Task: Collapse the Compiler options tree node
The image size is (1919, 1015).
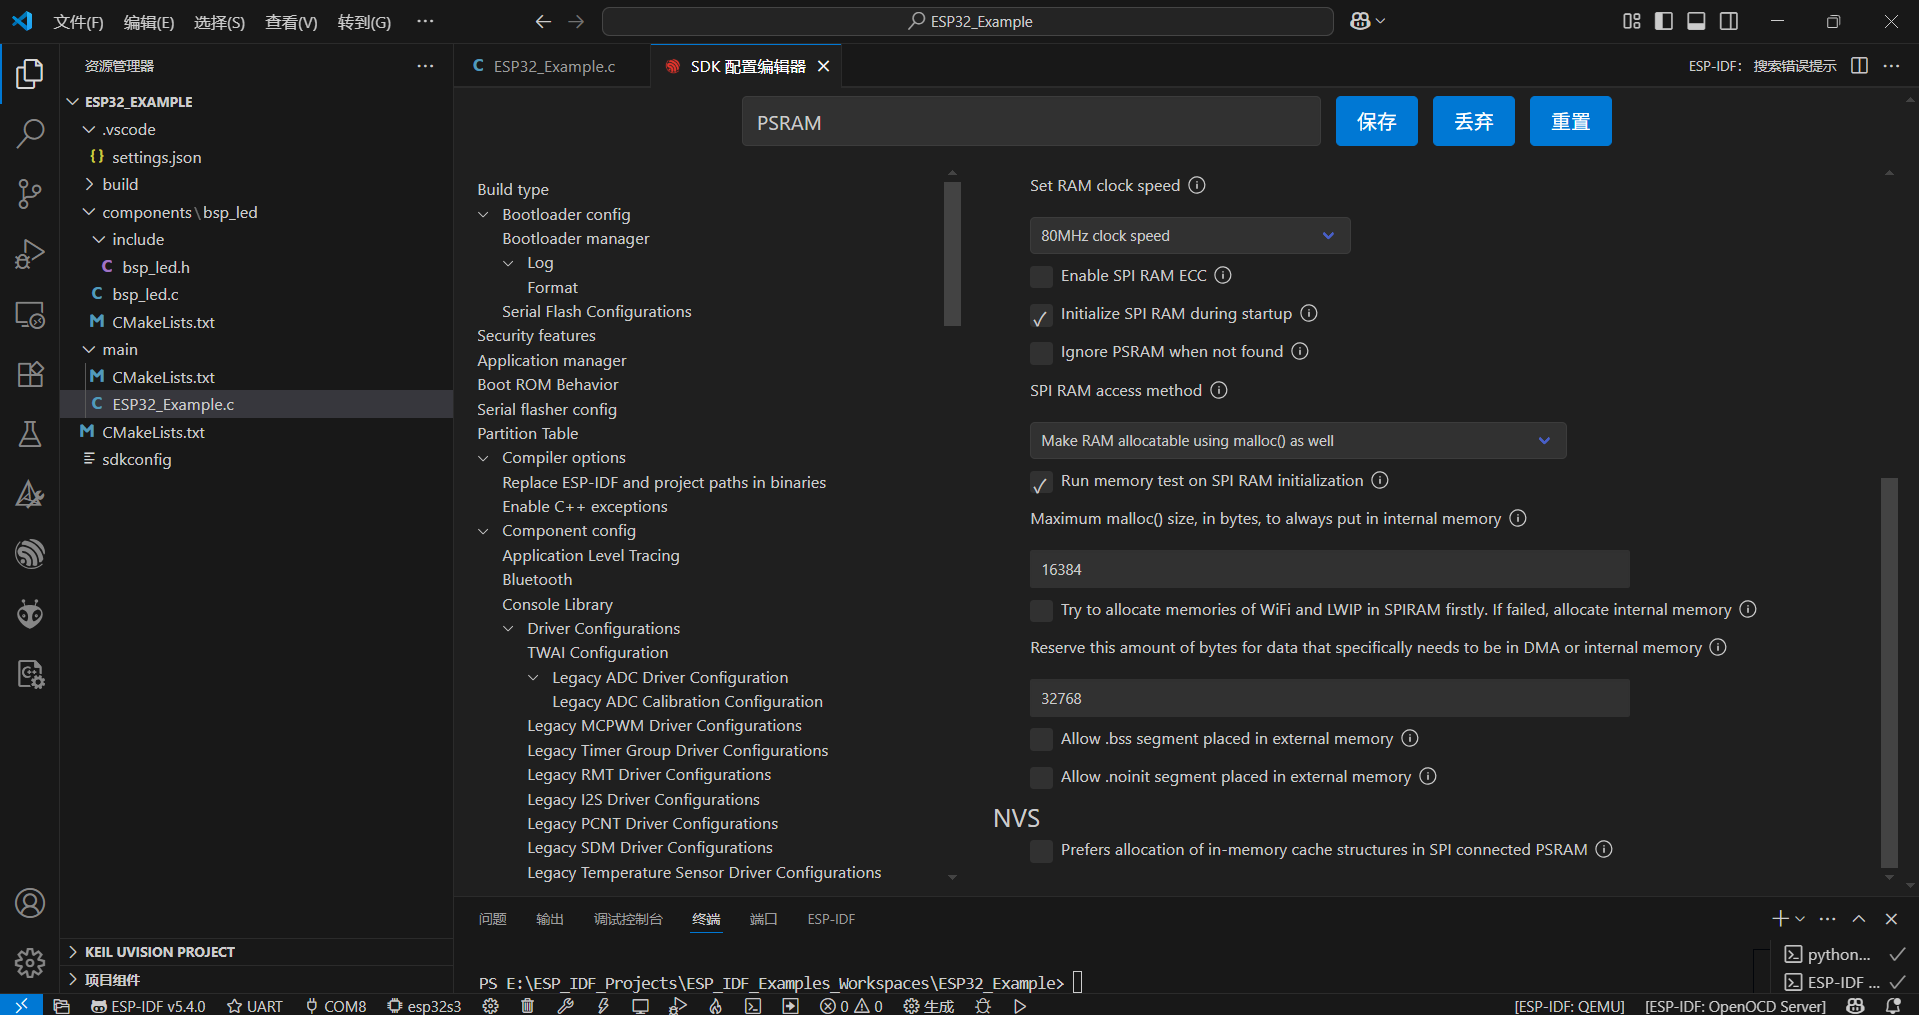Action: tap(484, 458)
